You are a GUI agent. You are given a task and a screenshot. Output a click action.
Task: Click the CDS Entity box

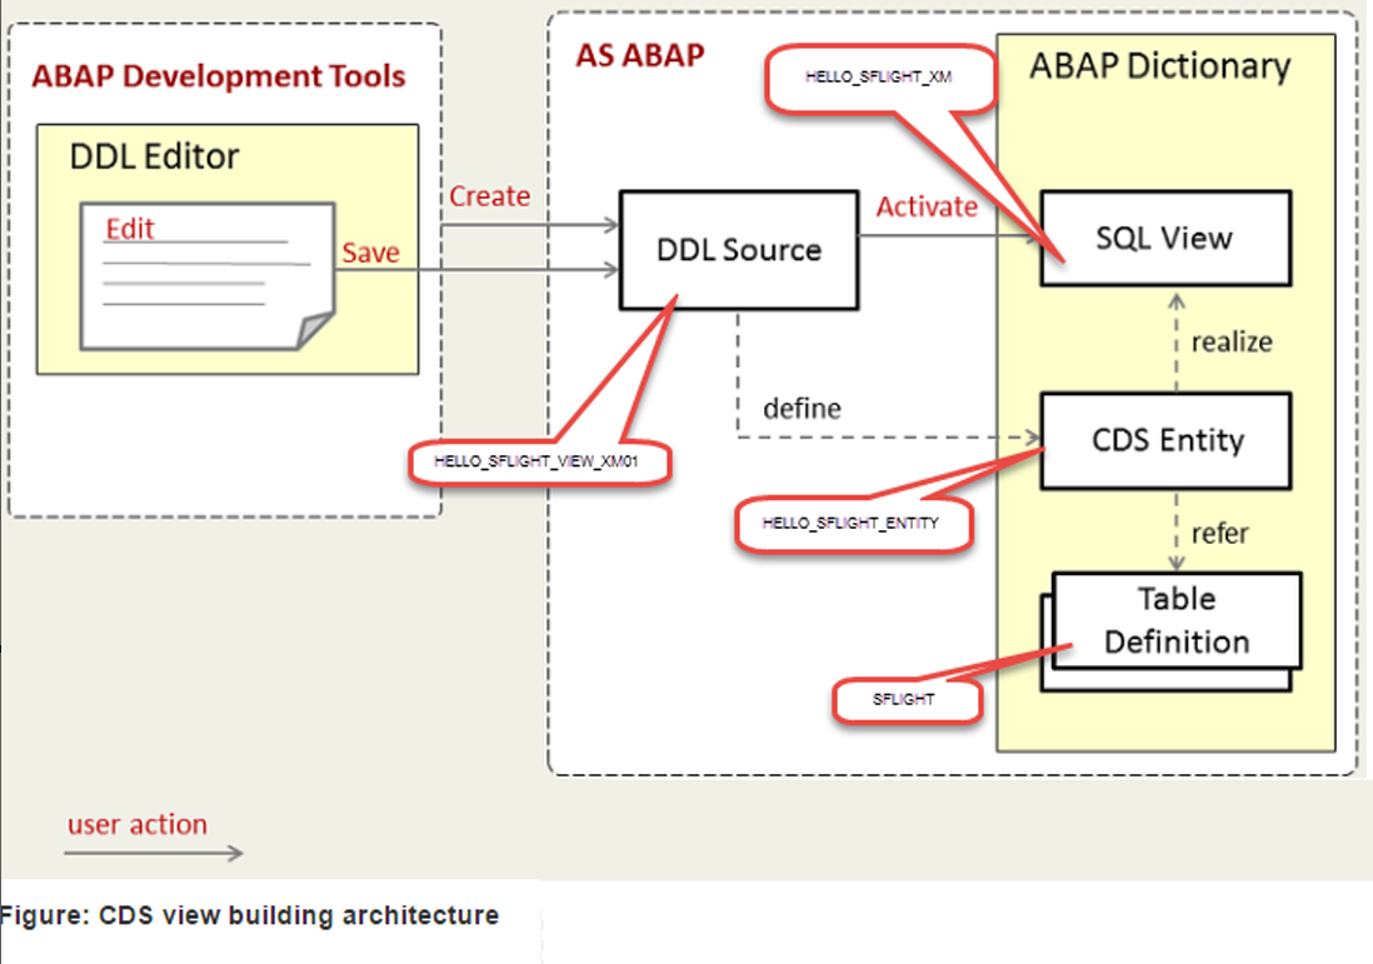click(x=1163, y=440)
